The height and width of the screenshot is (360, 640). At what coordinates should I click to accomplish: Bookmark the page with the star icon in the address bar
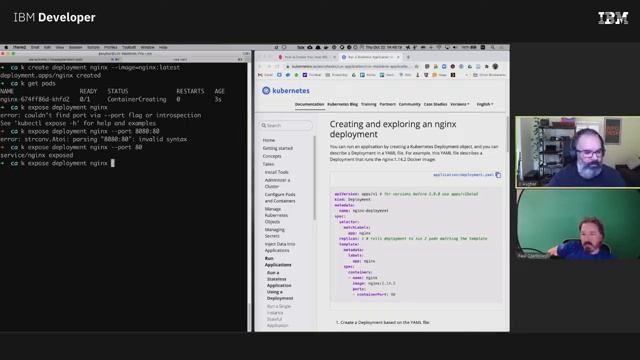(x=416, y=66)
